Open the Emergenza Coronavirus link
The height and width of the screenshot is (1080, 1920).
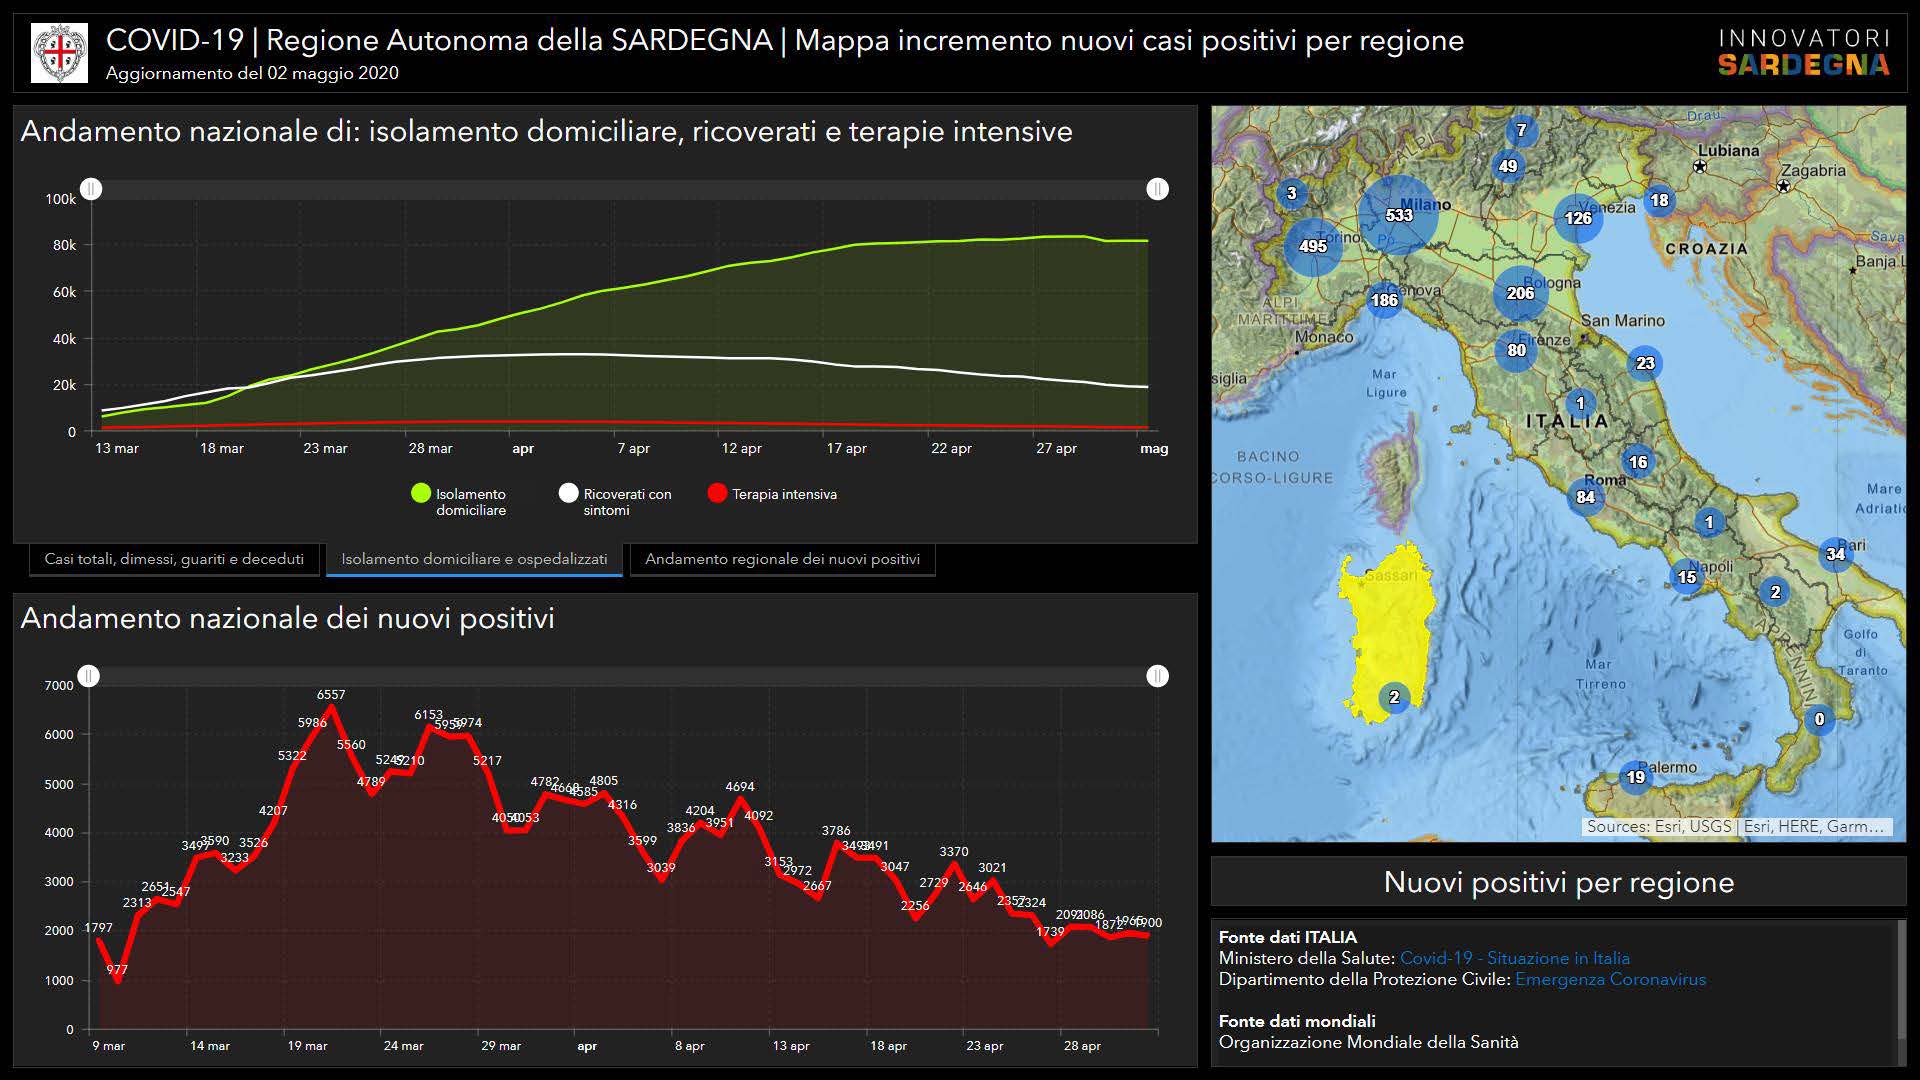coord(1610,979)
